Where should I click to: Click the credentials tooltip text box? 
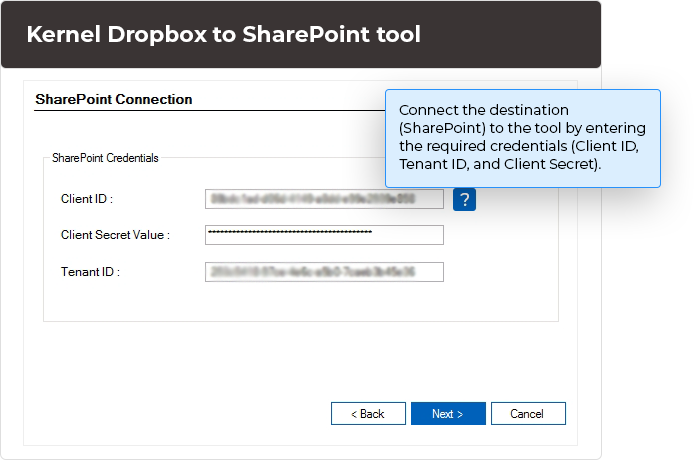coord(523,138)
